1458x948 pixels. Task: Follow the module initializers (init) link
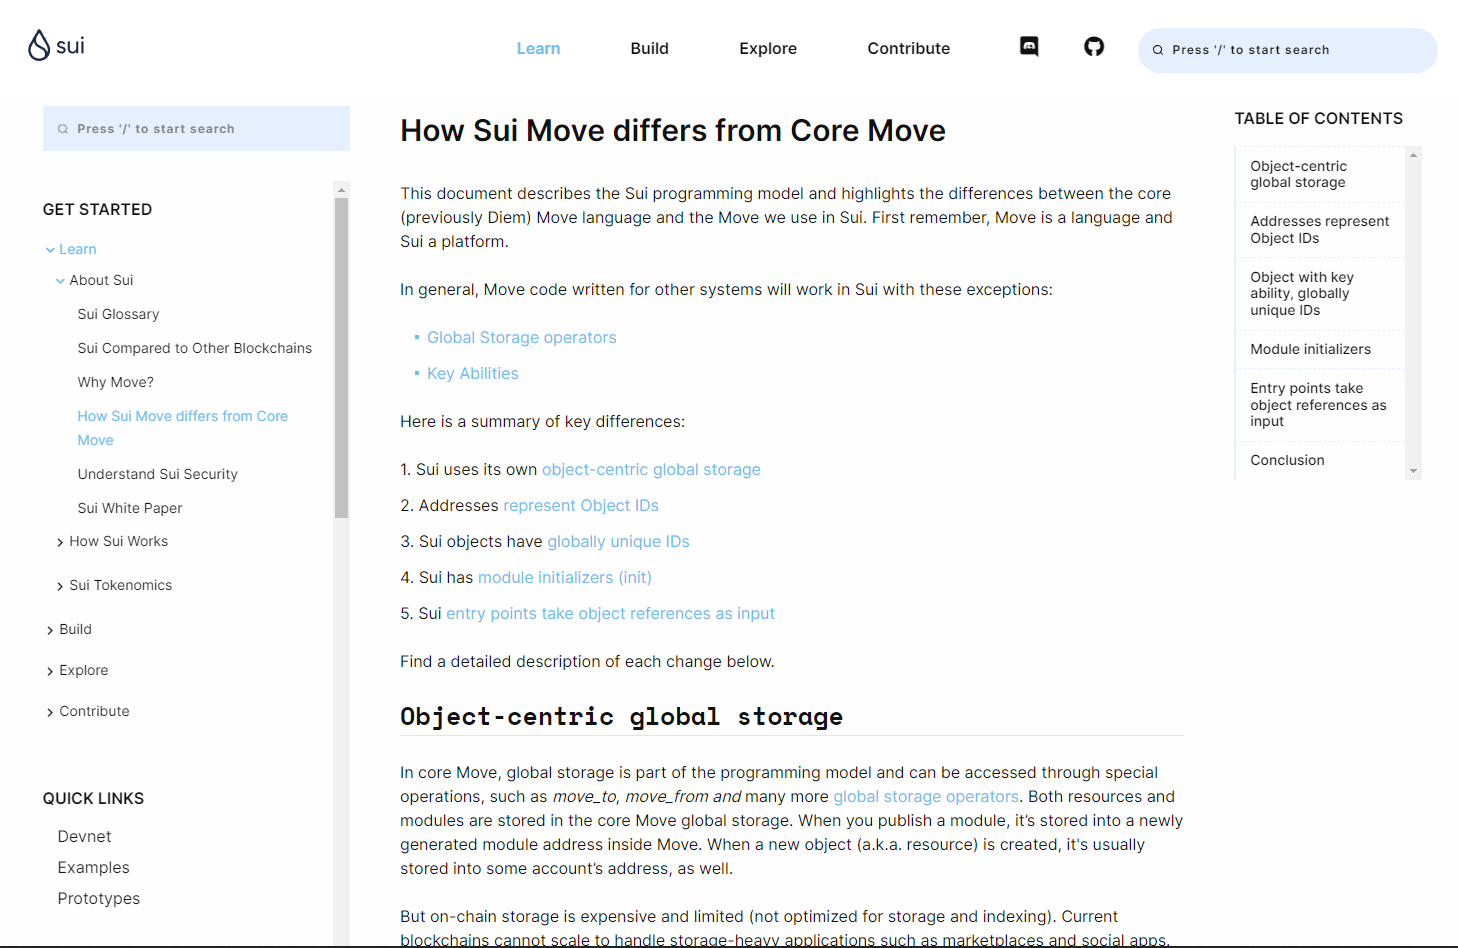(x=565, y=578)
